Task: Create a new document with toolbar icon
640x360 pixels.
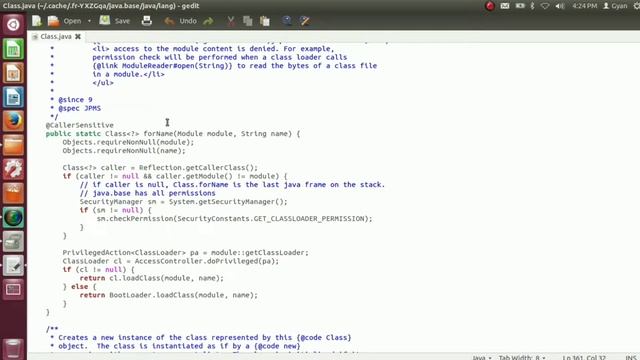Action: [x=37, y=21]
